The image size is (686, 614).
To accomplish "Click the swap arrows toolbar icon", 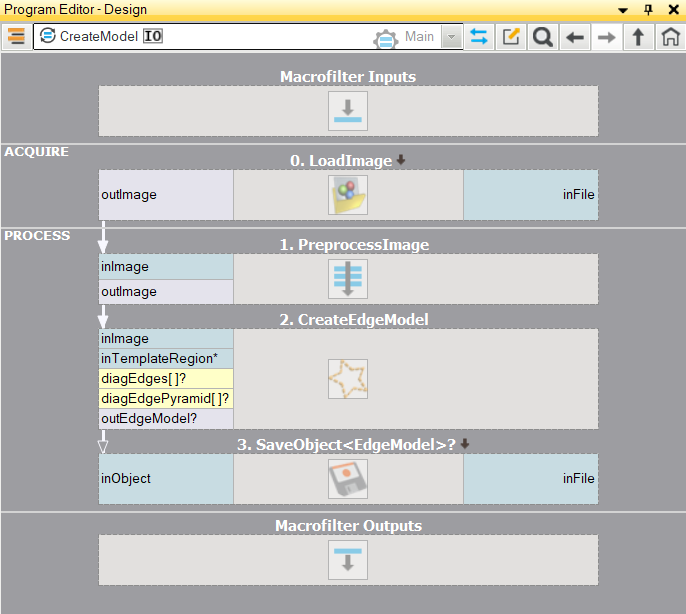I will (479, 37).
